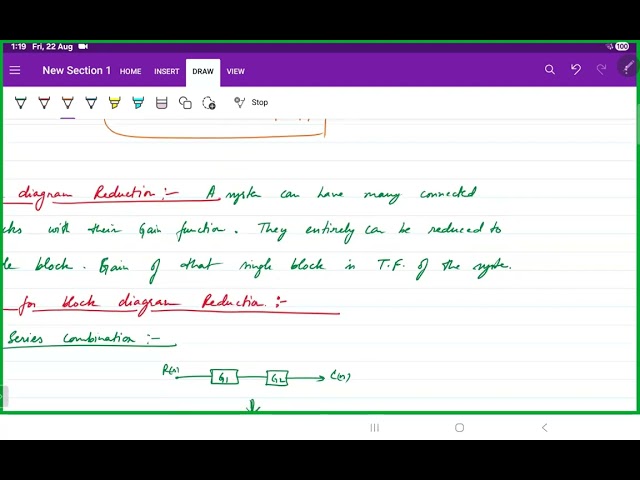Image resolution: width=640 pixels, height=480 pixels.
Task: Open search in the notebook
Action: pyautogui.click(x=550, y=70)
